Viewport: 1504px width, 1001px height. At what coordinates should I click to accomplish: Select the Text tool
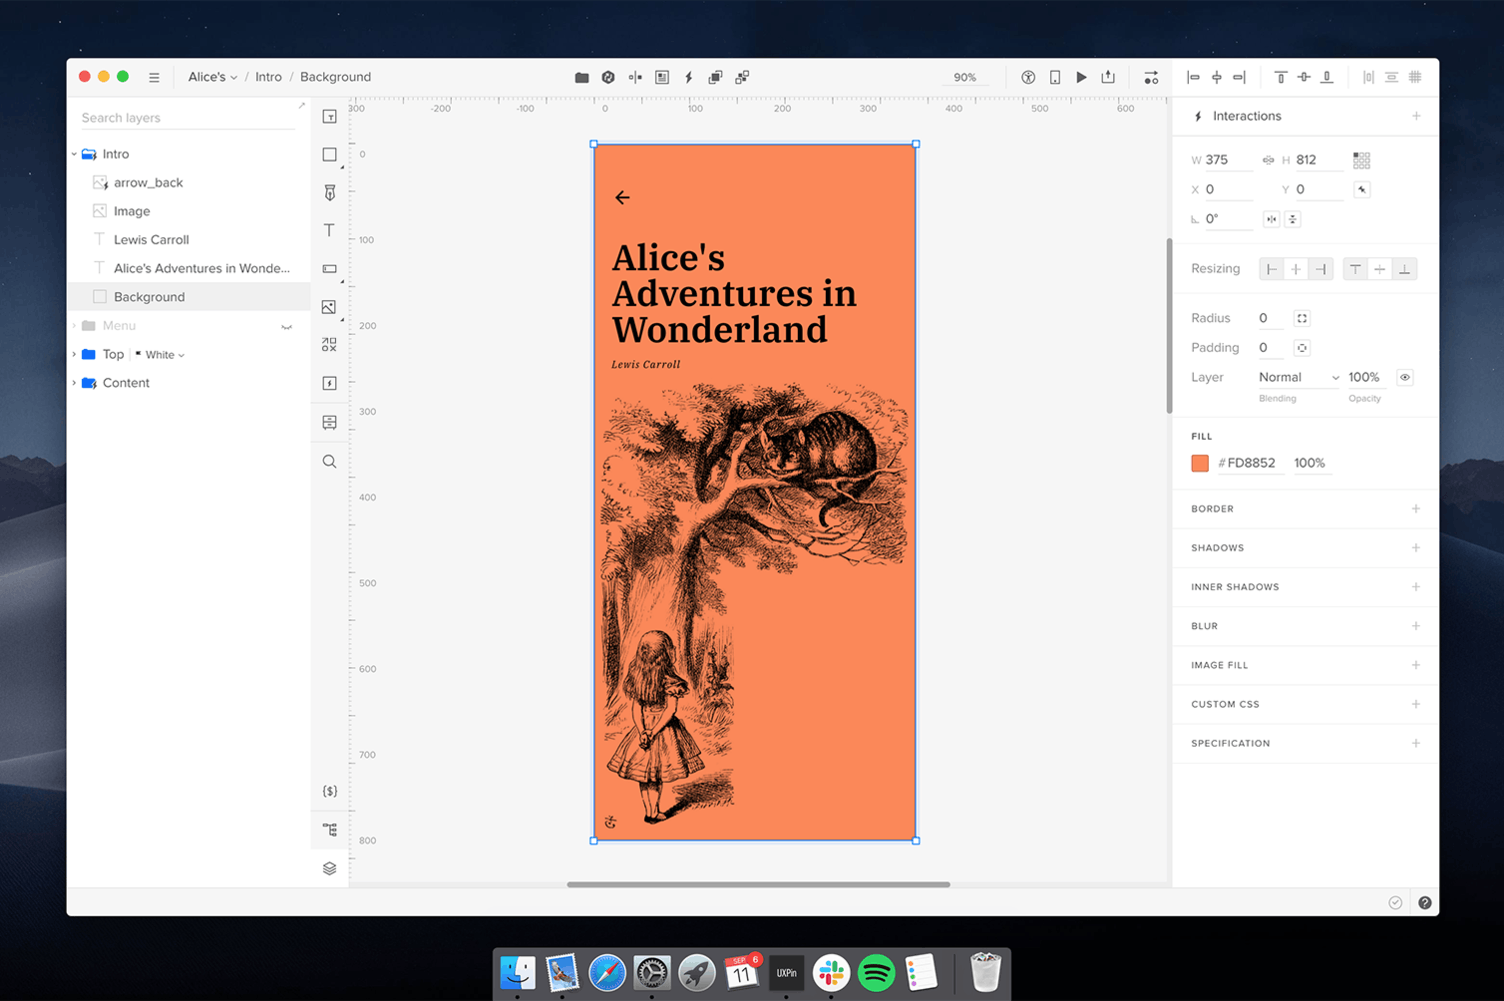pyautogui.click(x=329, y=230)
